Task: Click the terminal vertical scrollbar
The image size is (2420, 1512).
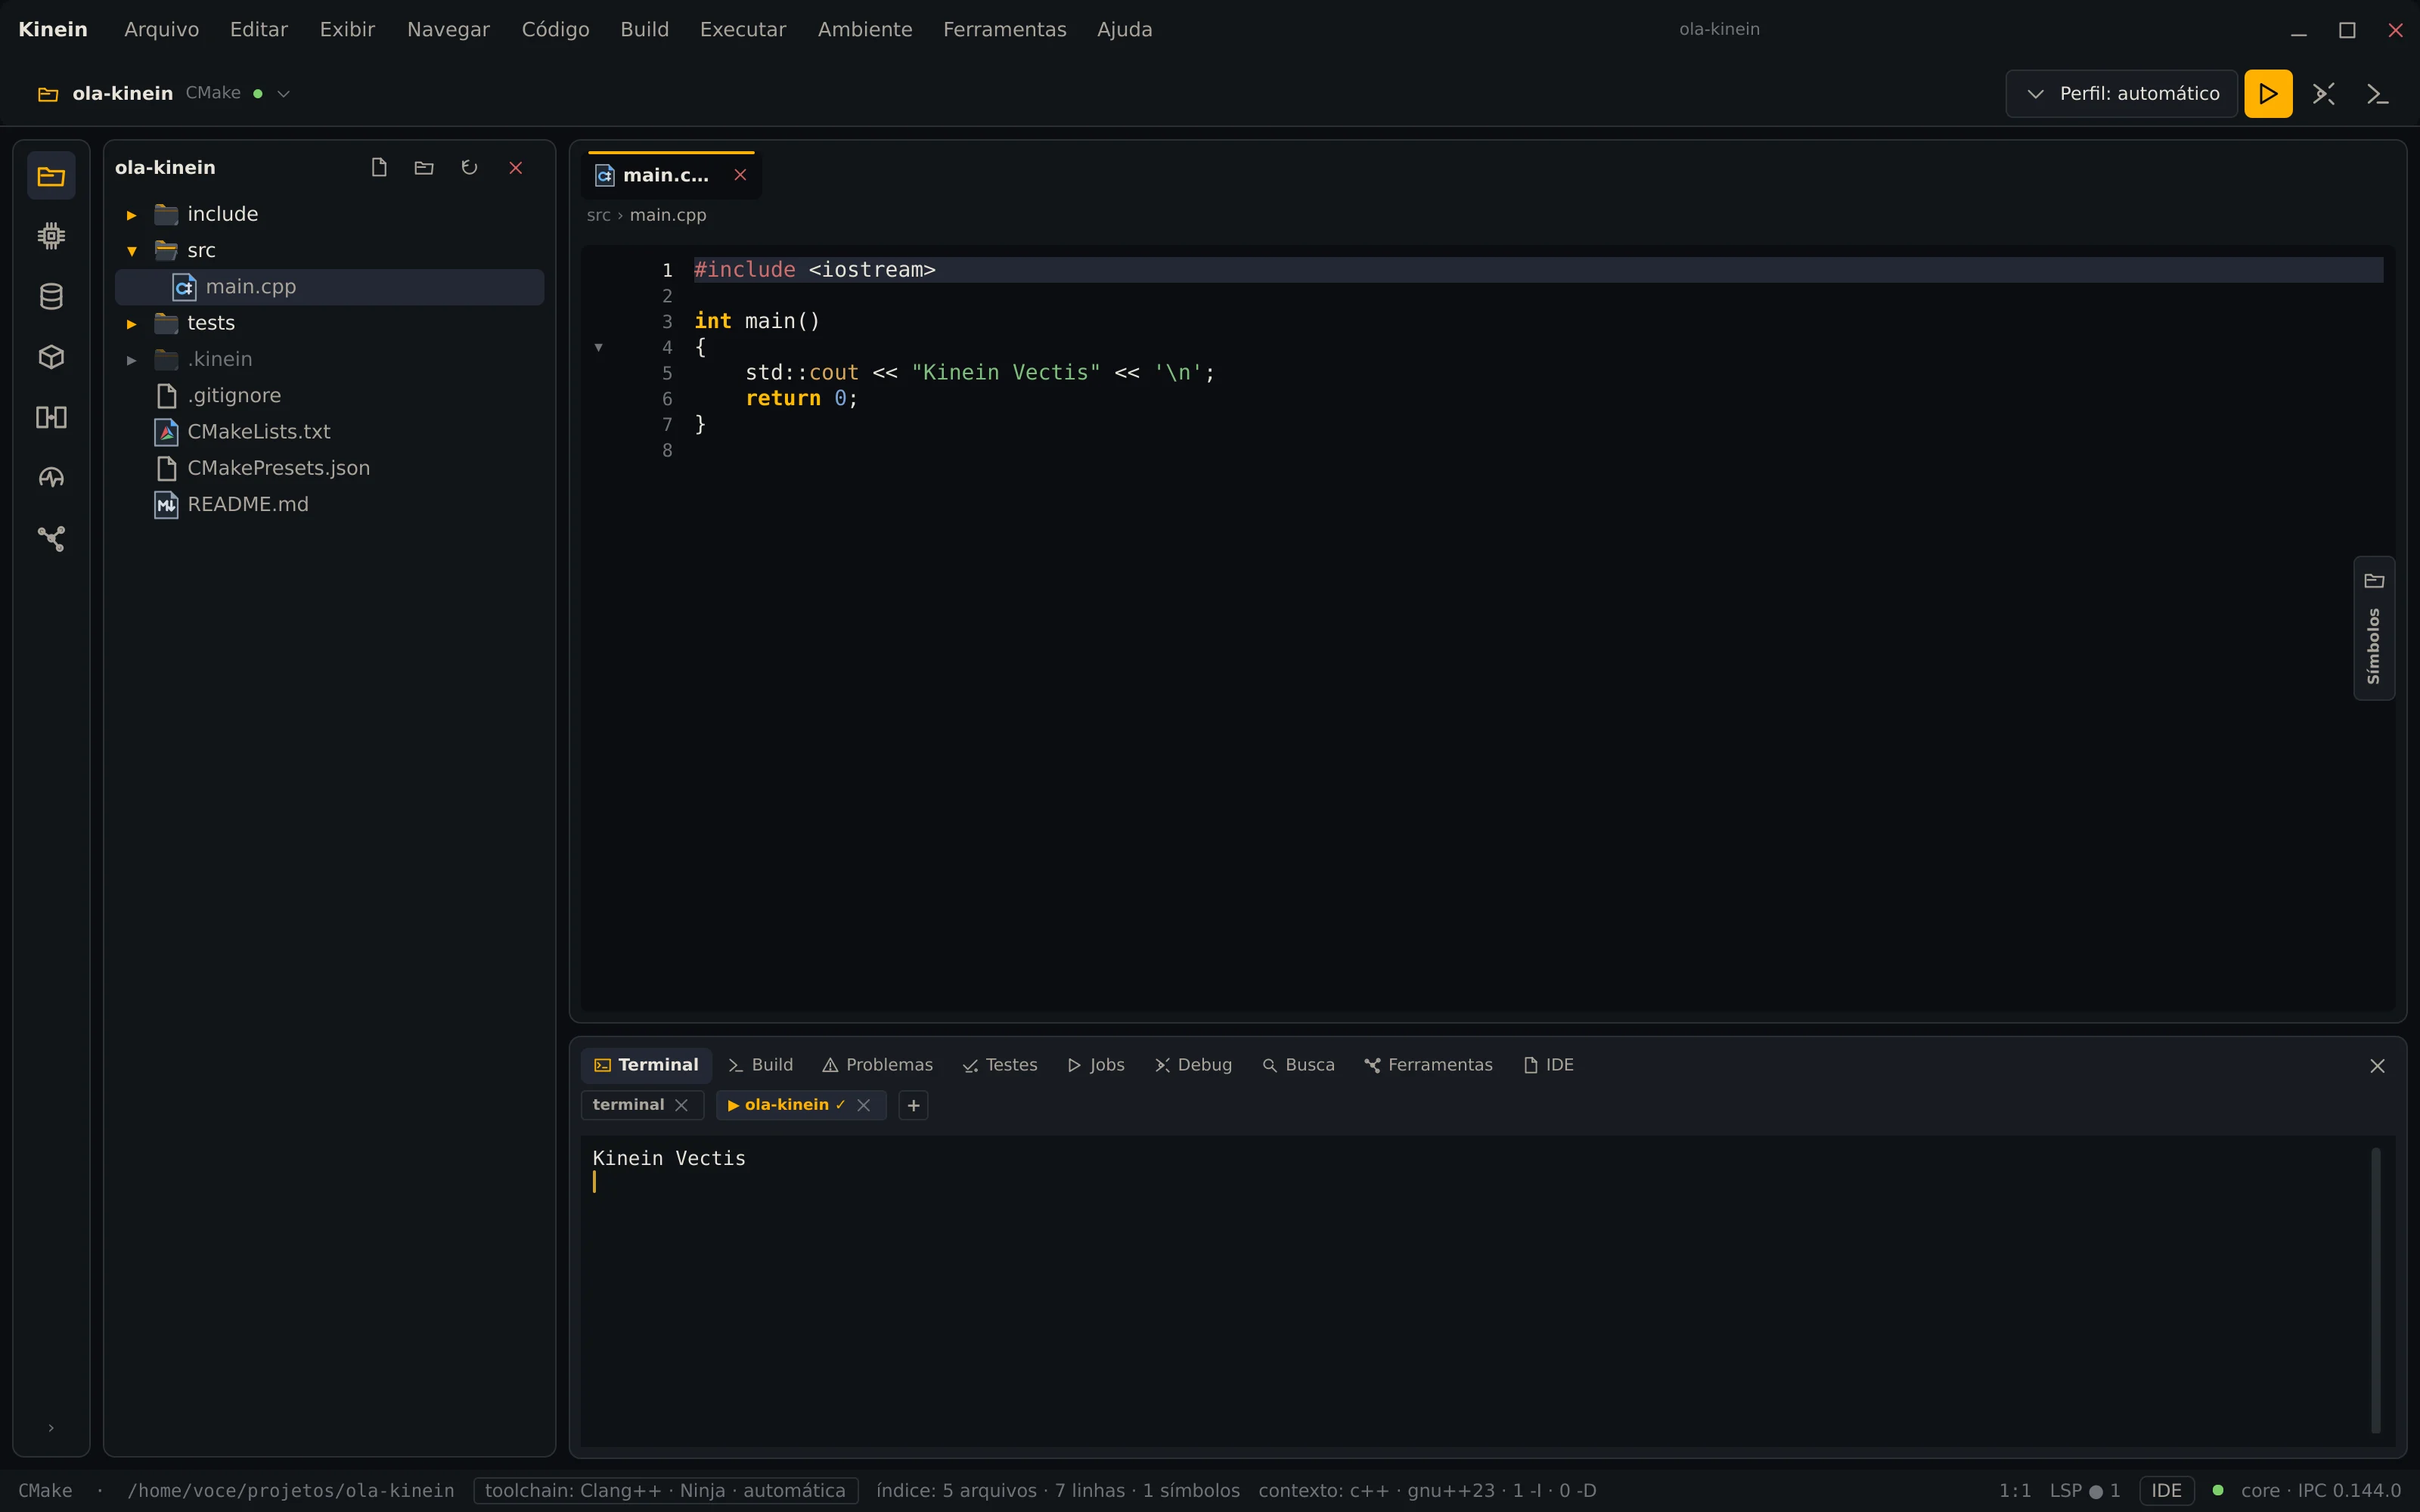Action: coord(2376,1290)
